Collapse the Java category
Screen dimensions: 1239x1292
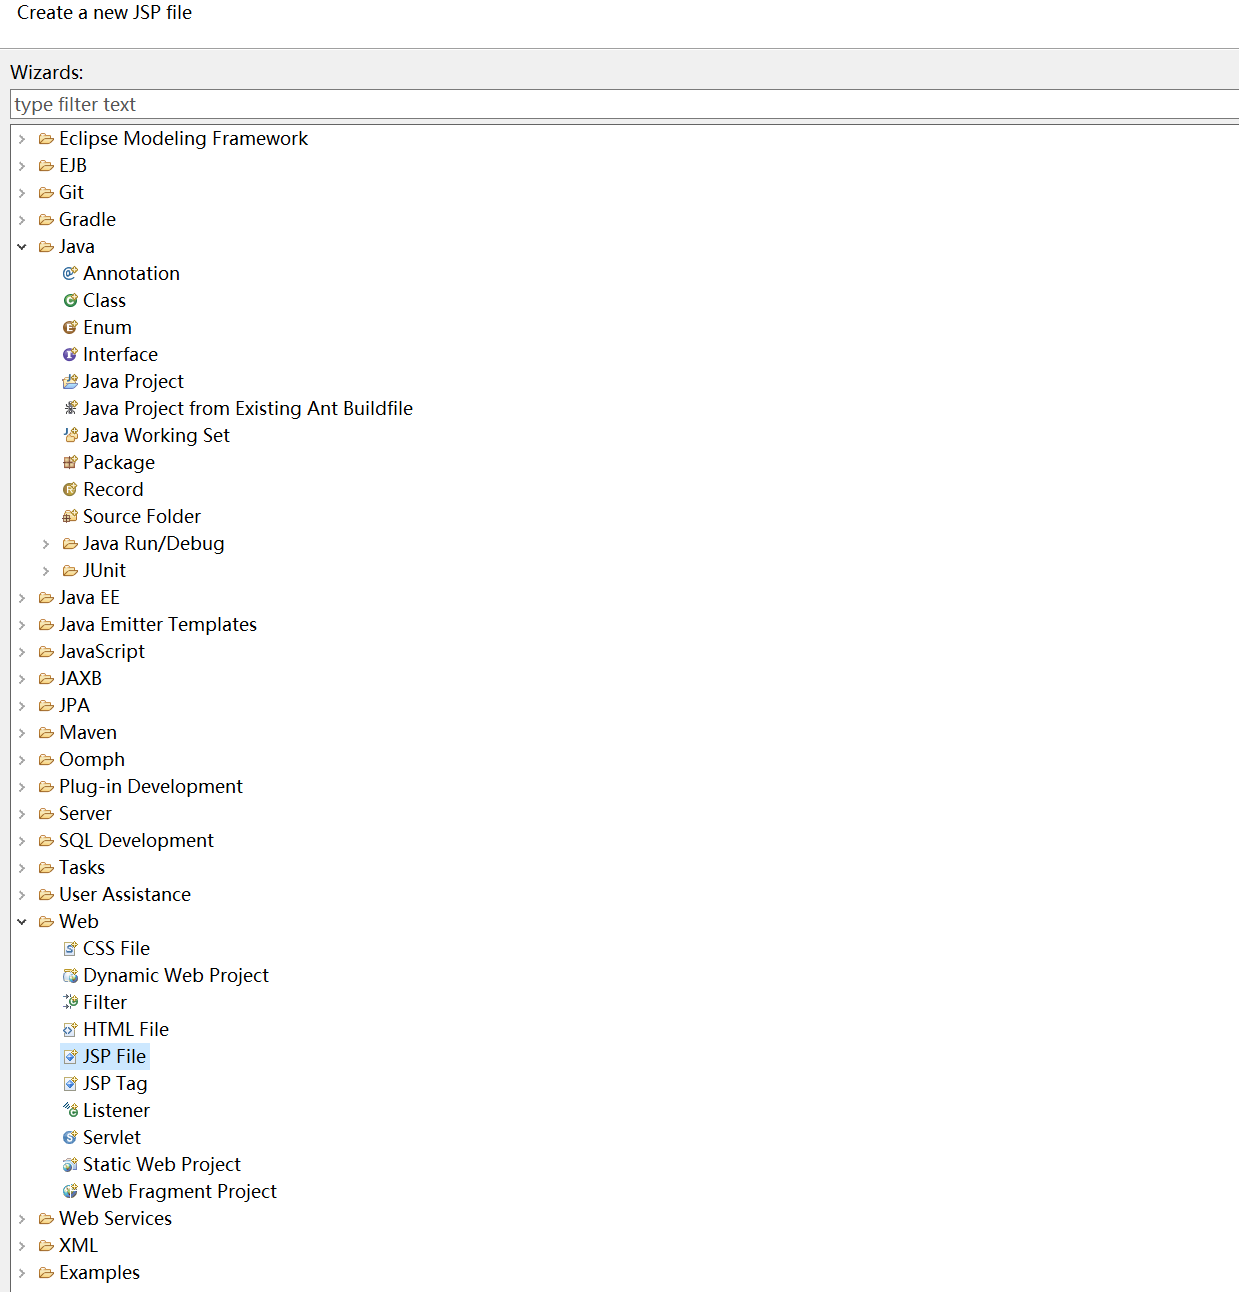(x=22, y=247)
